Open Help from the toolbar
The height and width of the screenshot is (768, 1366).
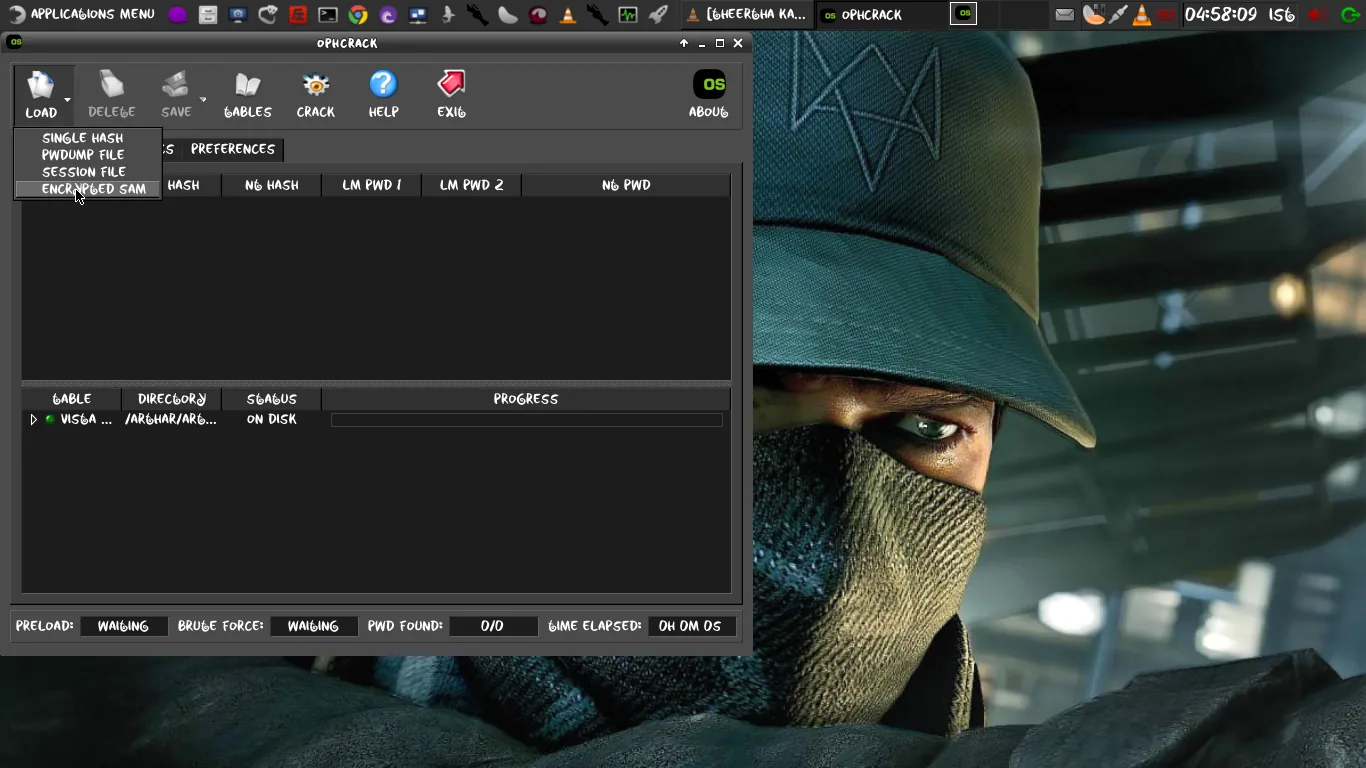[383, 95]
